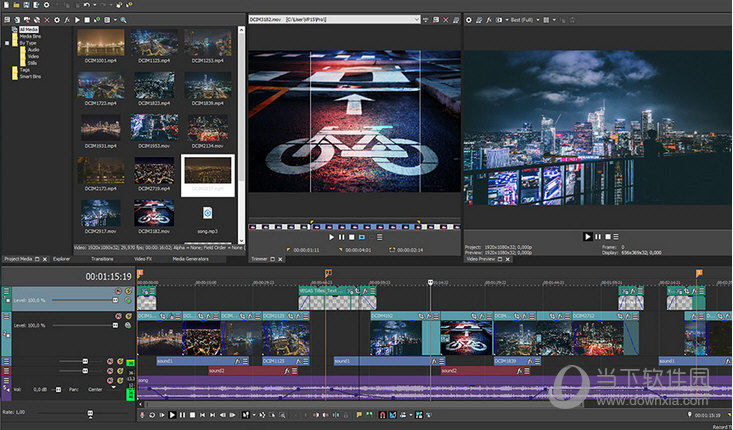Screen dimensions: 733x430
Task: Click the Insert marker yellow flag icon
Action: pos(359,415)
